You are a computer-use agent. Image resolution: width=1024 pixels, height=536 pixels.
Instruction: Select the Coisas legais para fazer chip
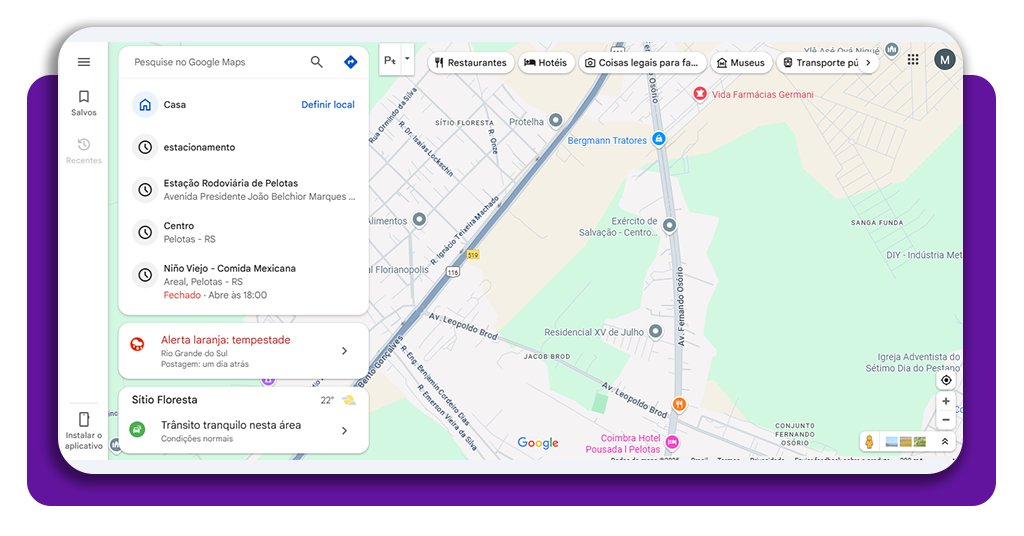click(x=643, y=63)
